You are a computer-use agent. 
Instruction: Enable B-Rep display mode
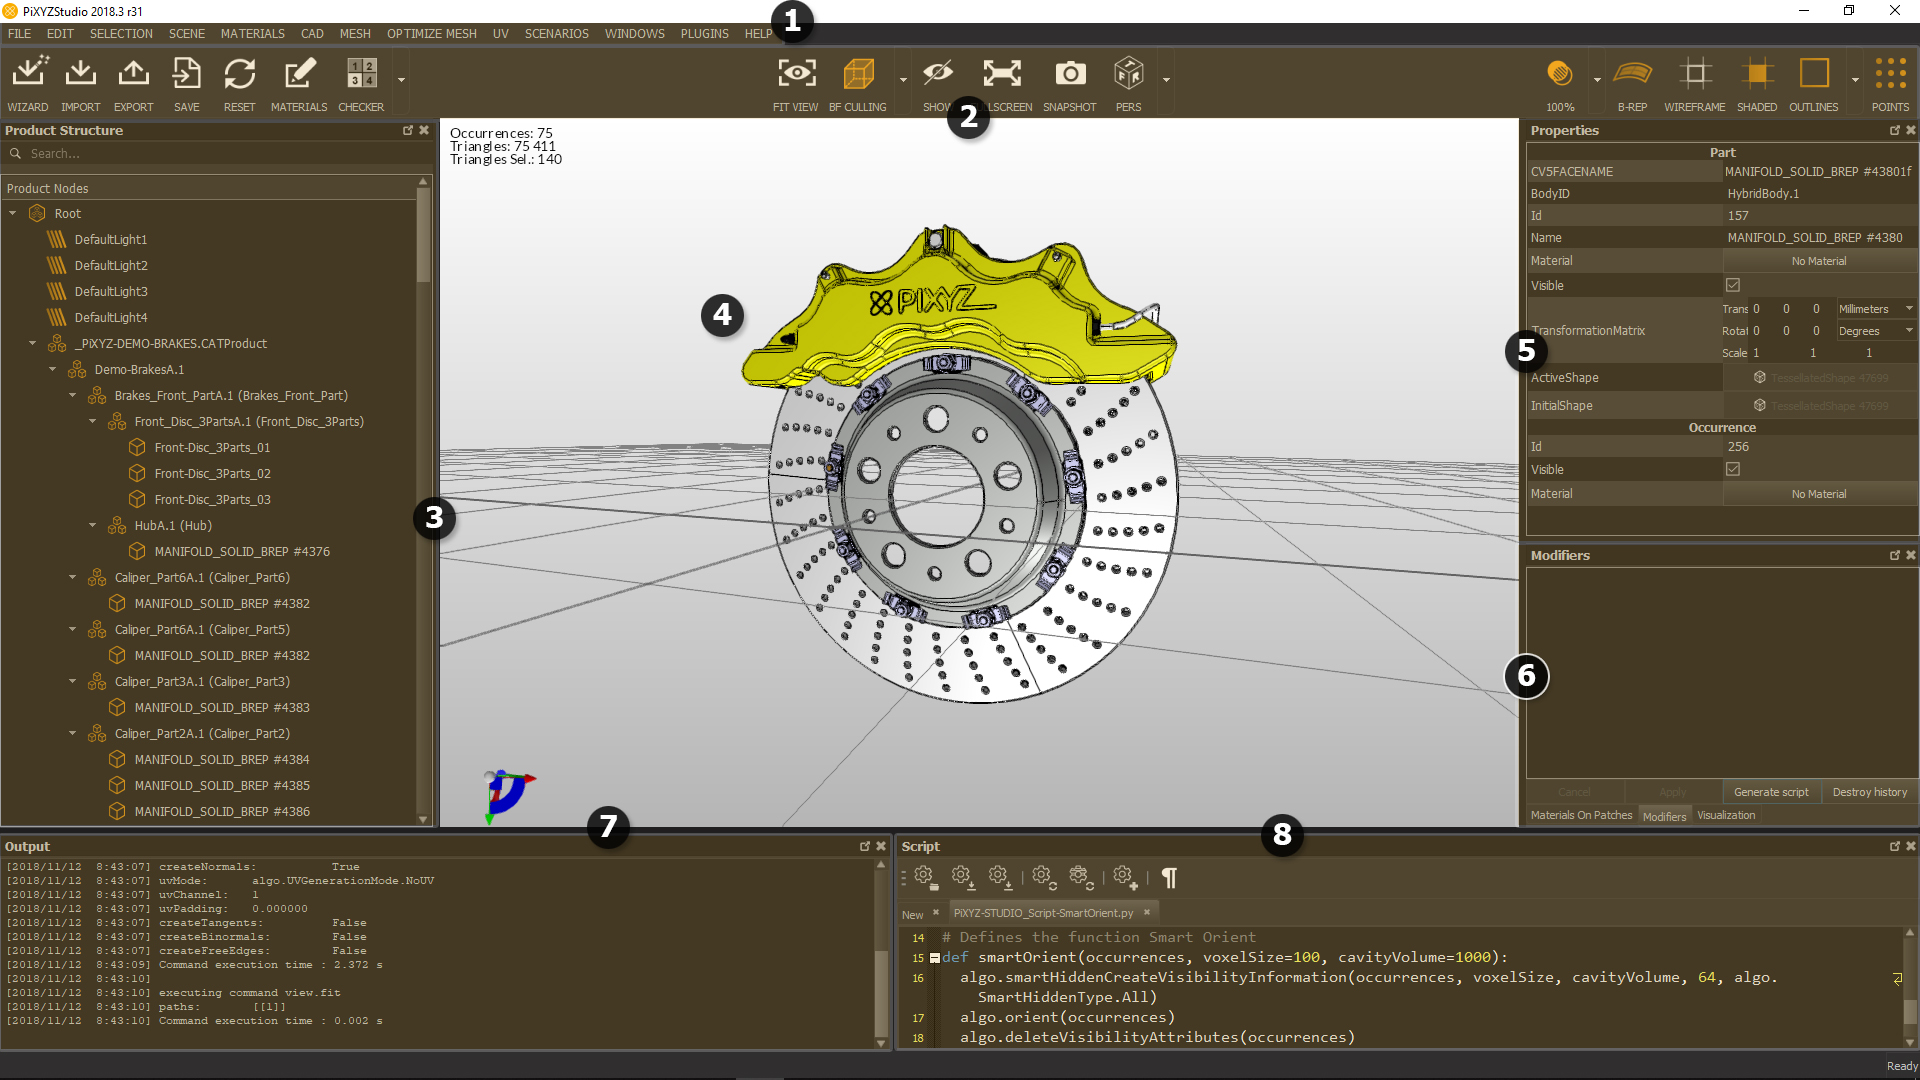click(x=1632, y=74)
